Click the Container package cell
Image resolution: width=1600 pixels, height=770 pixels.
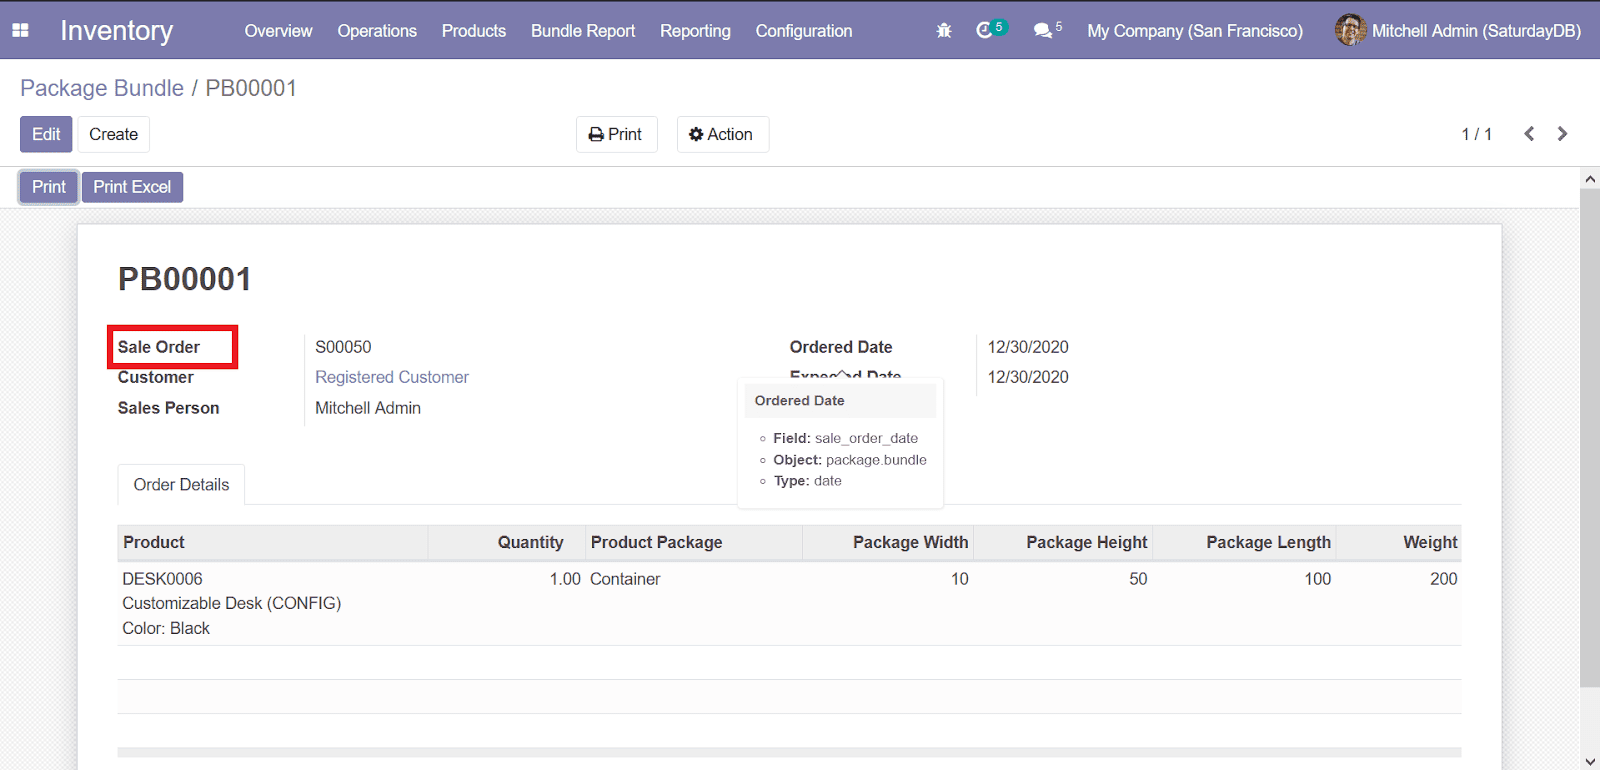click(x=625, y=579)
